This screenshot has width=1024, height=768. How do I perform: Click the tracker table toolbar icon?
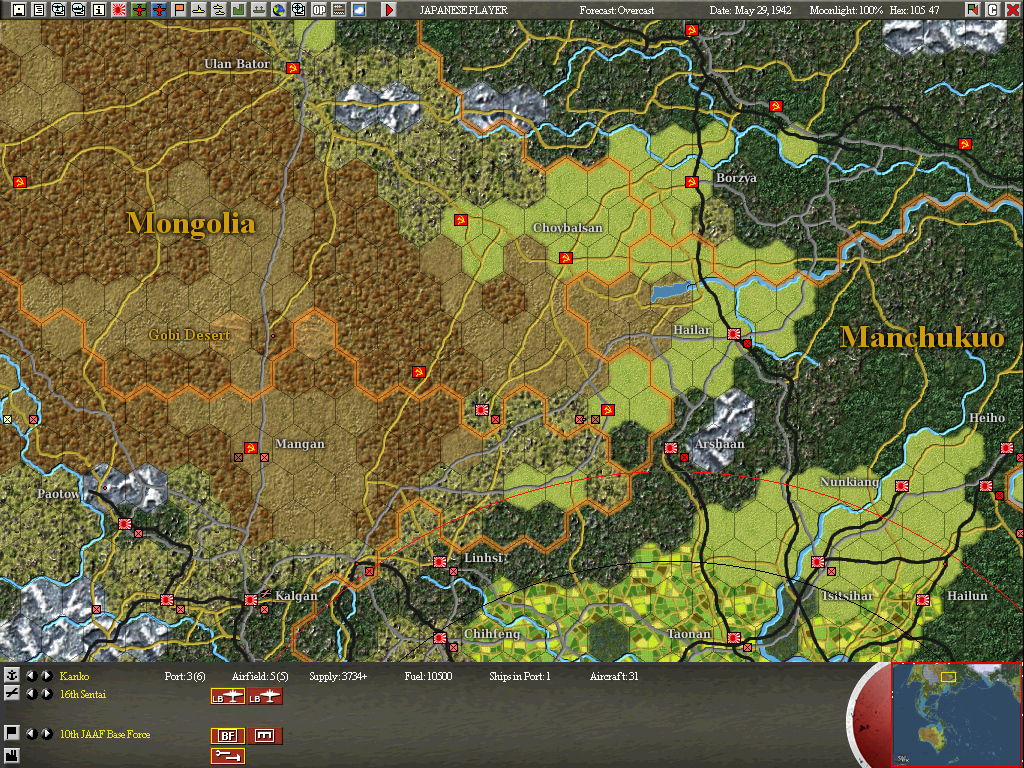pos(339,10)
